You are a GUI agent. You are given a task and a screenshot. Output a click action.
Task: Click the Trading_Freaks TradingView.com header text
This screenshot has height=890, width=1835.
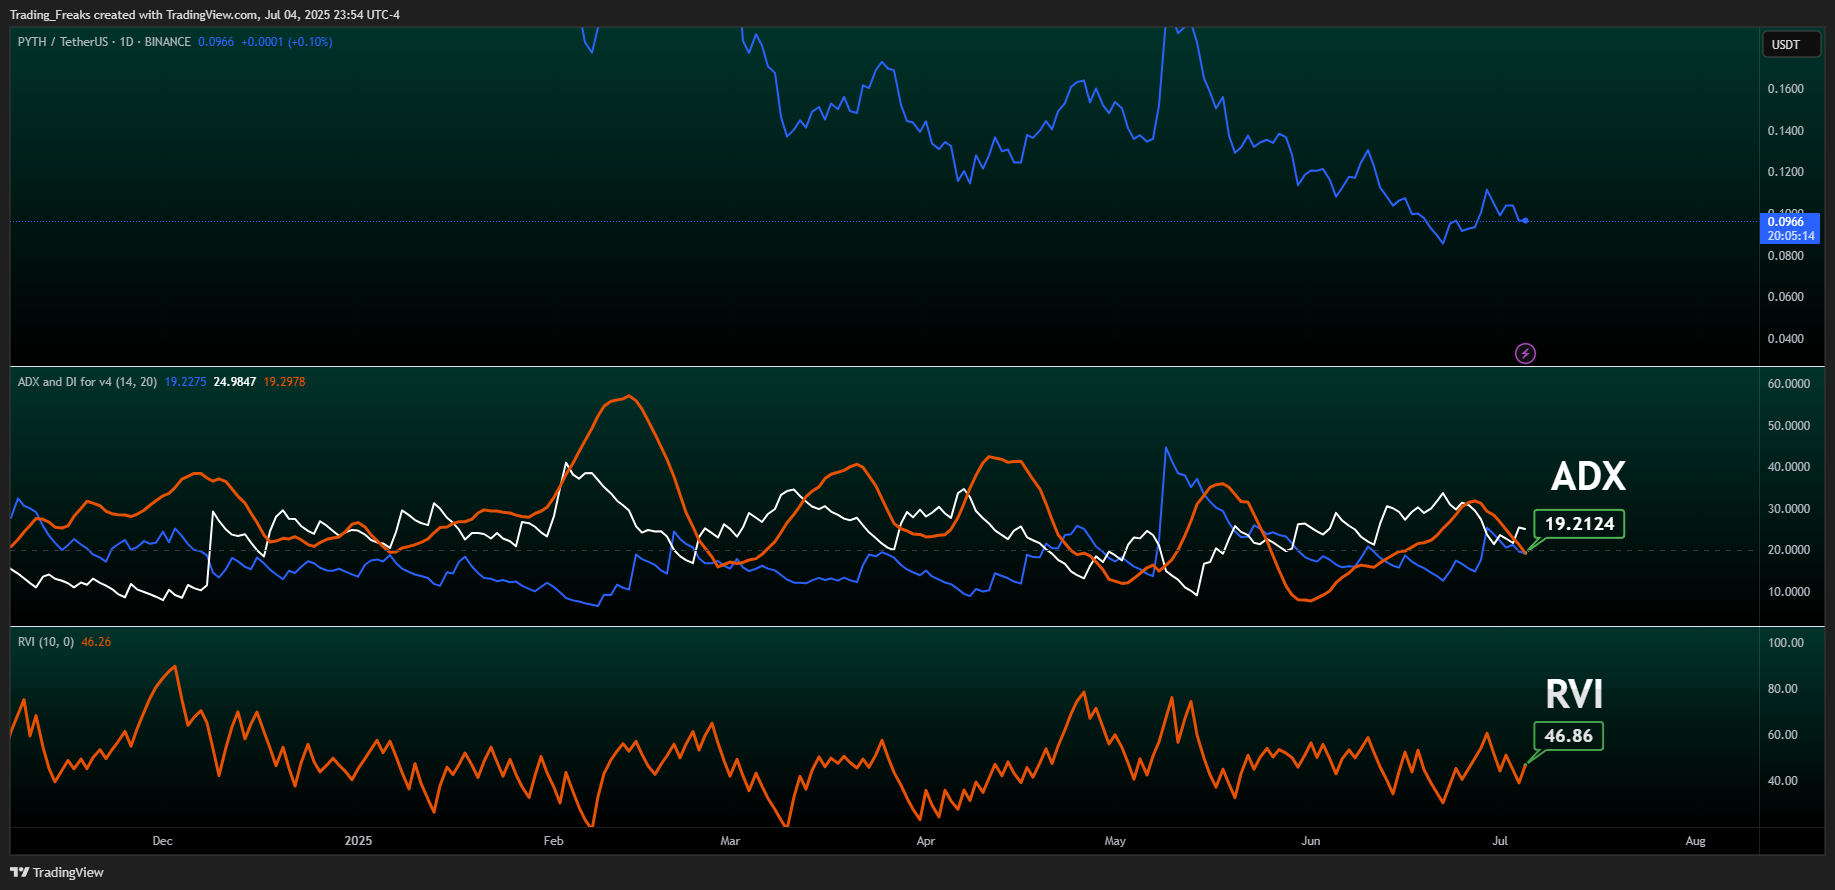tap(205, 15)
